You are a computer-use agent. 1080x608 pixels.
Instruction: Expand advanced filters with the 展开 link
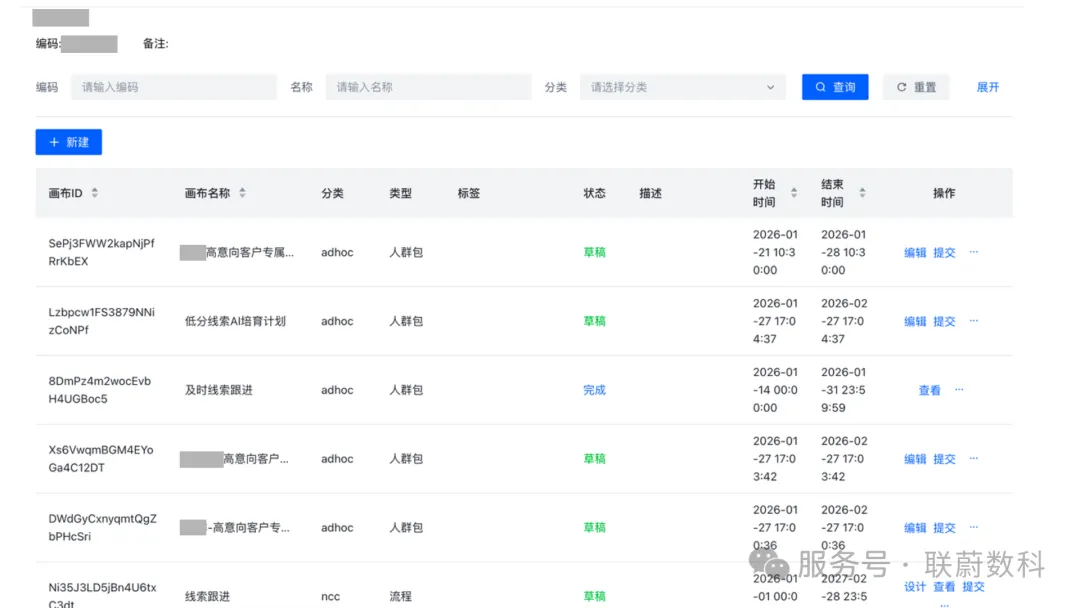click(987, 87)
